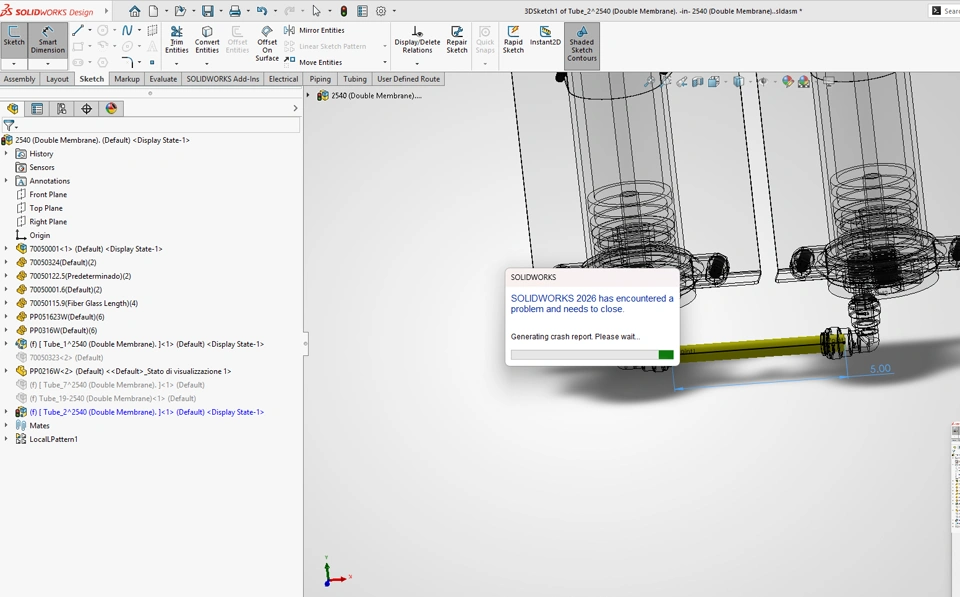Switch to the Assembly tab
Screen dimensions: 960x597
tap(20, 79)
